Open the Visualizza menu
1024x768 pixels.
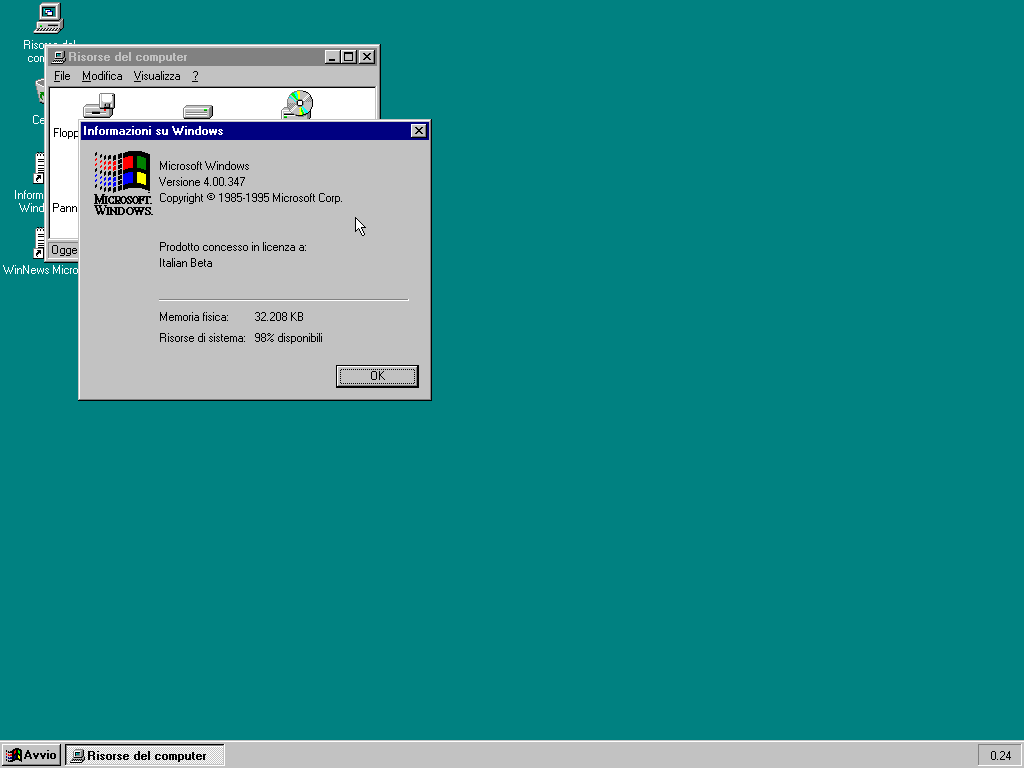157,76
